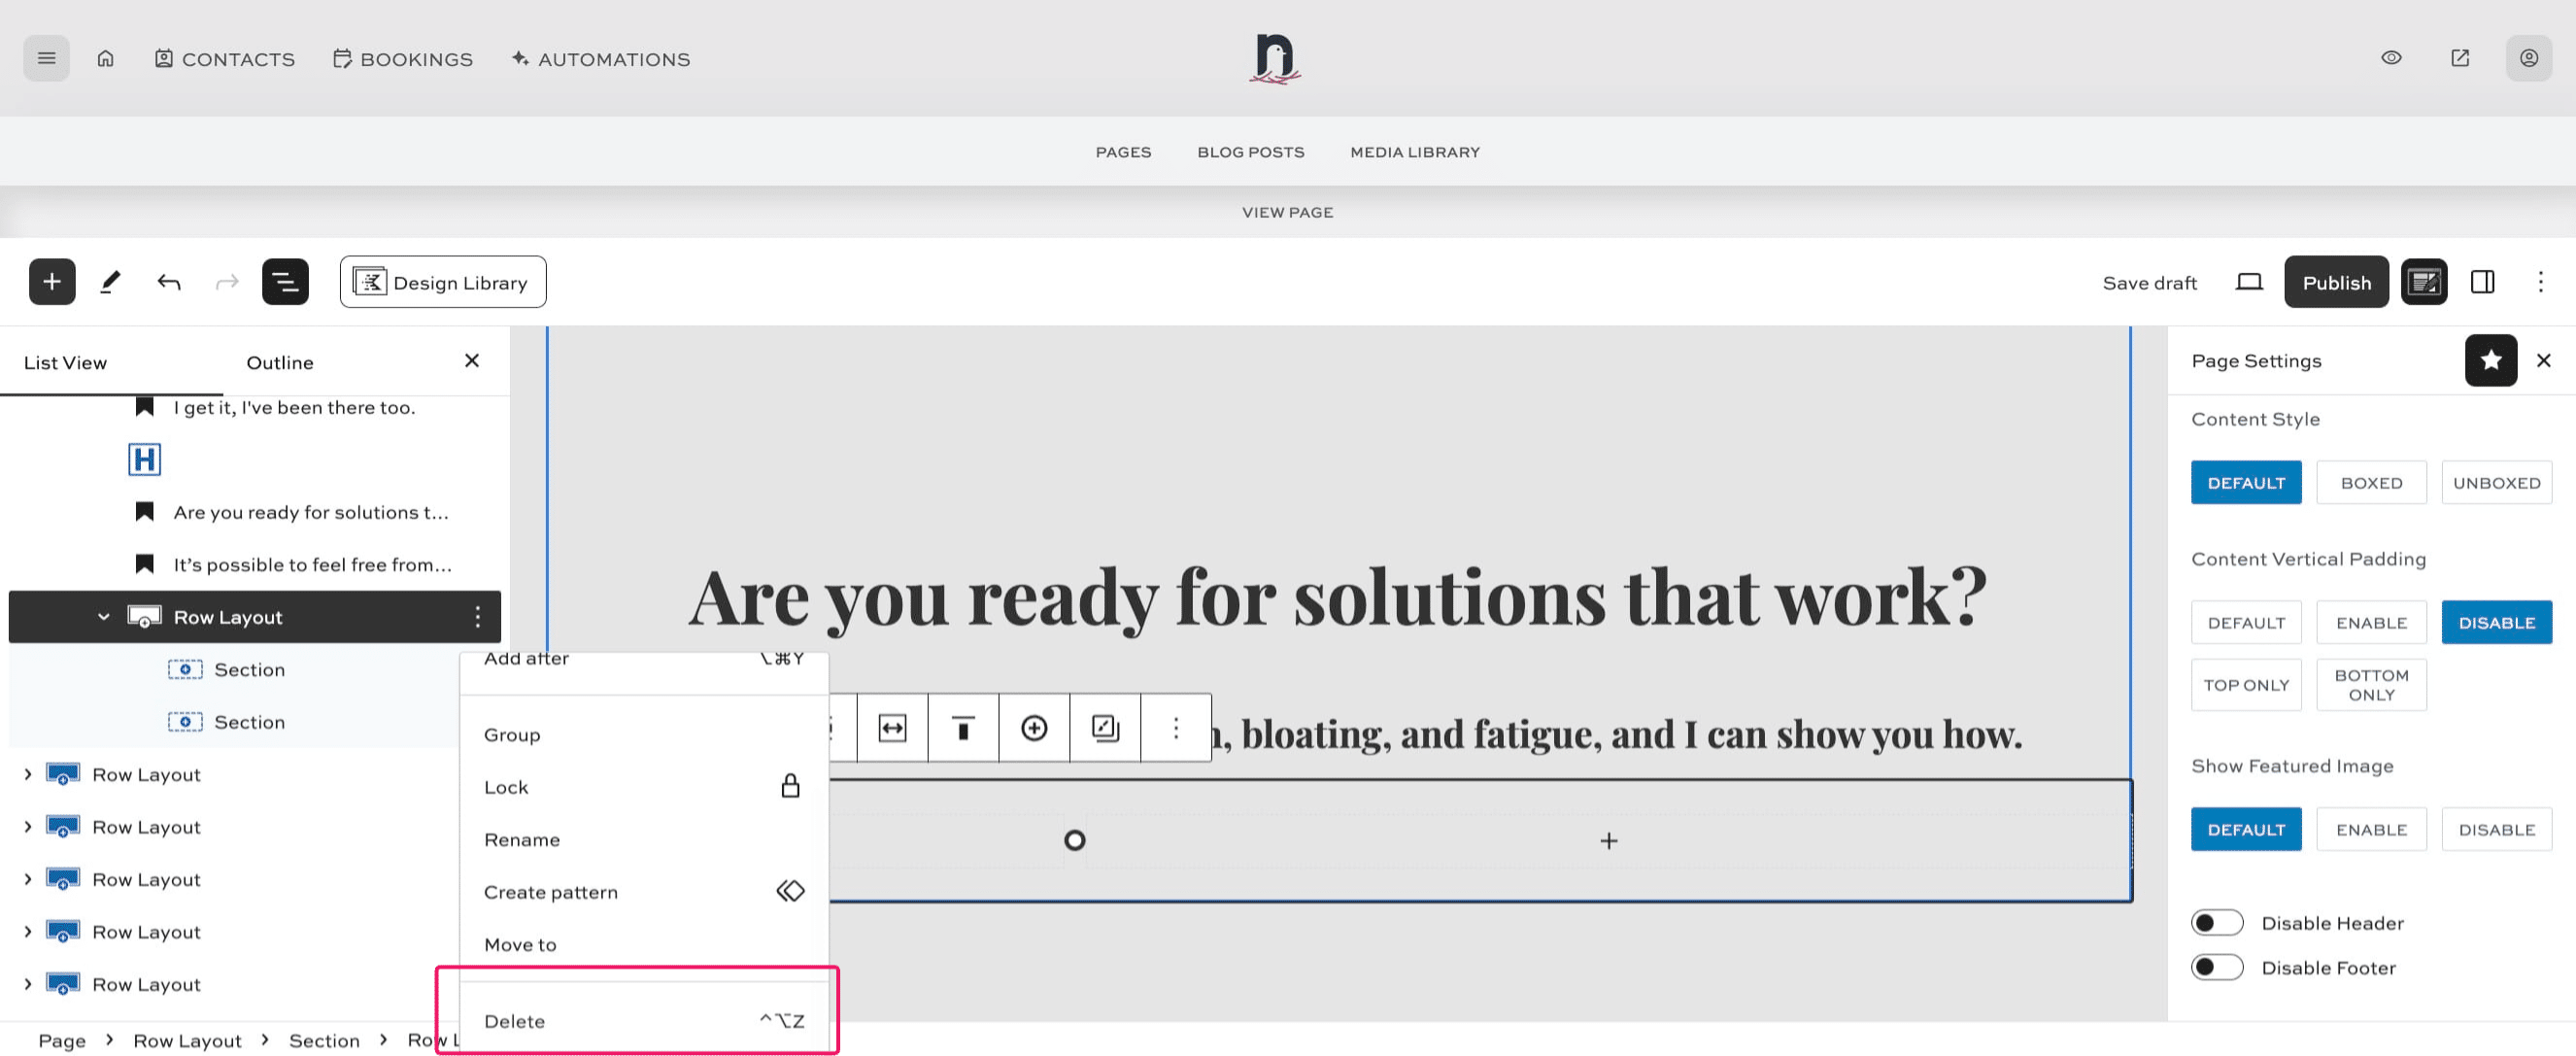Switch to the Outline tab
2576x1056 pixels.
[x=279, y=362]
